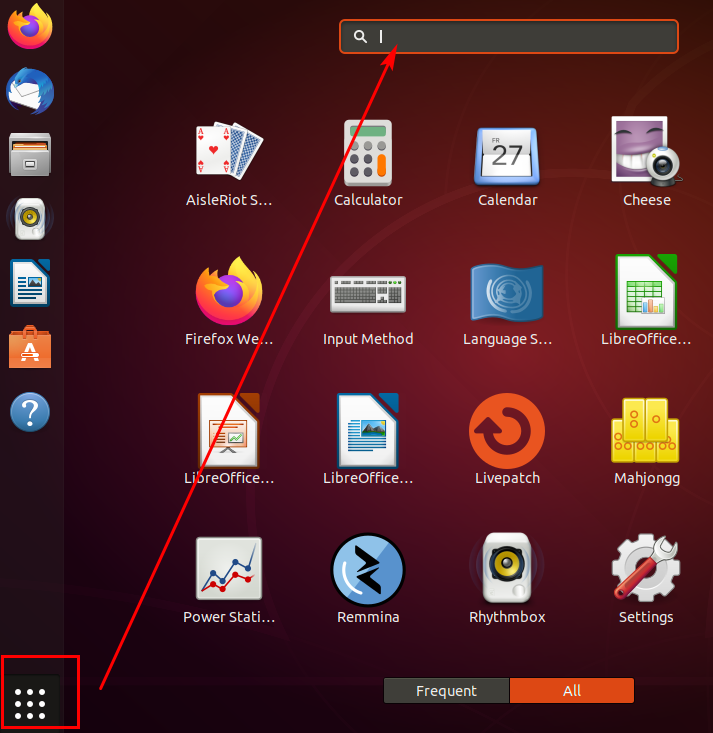
Task: Open LibreOffice Calc spreadsheet icon
Action: point(646,292)
